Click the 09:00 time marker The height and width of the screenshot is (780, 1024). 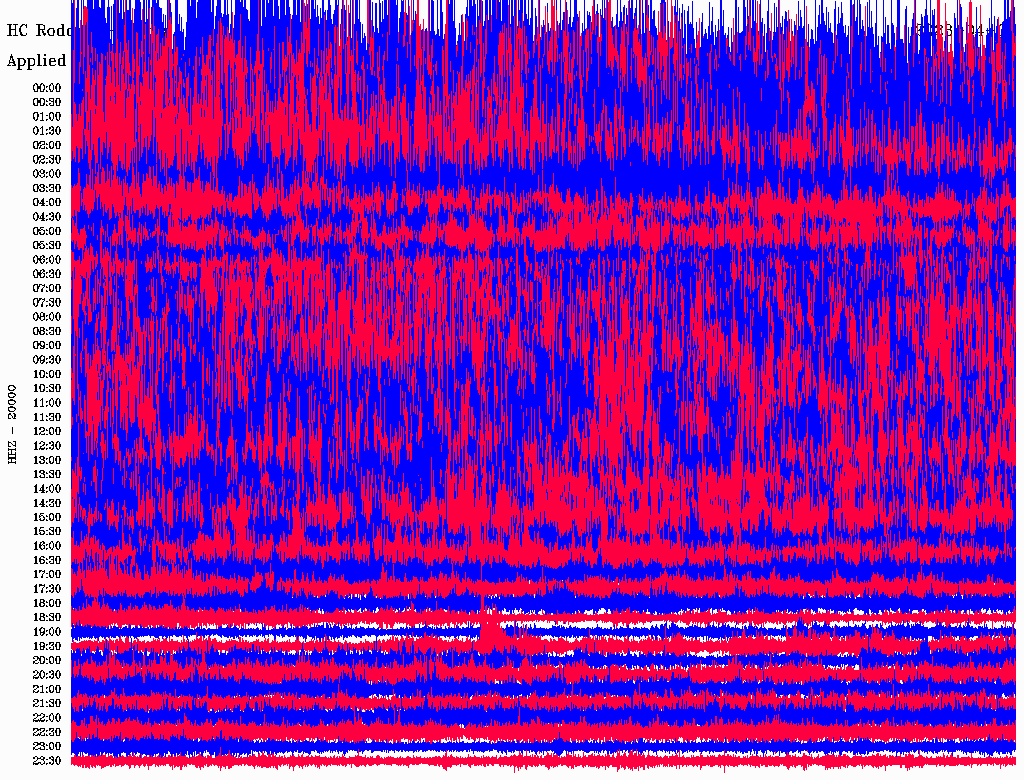[47, 345]
